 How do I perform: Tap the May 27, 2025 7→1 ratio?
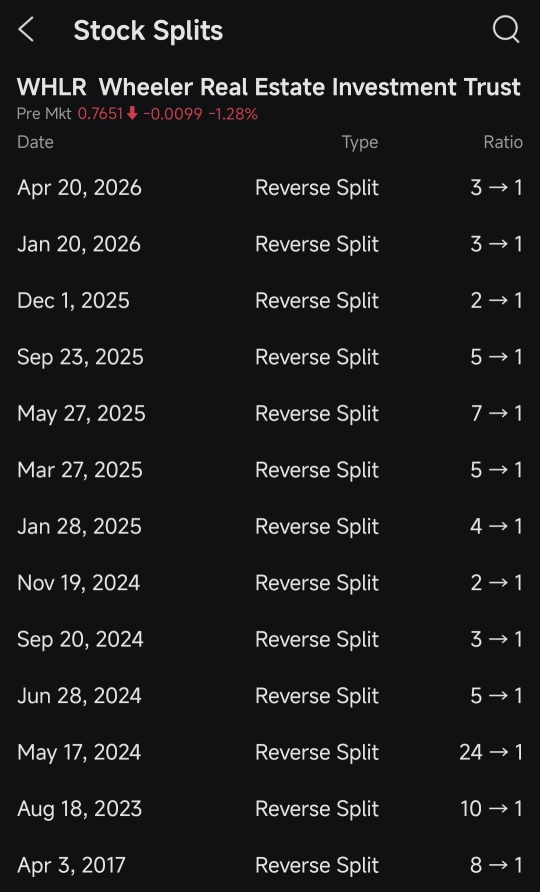pos(496,413)
